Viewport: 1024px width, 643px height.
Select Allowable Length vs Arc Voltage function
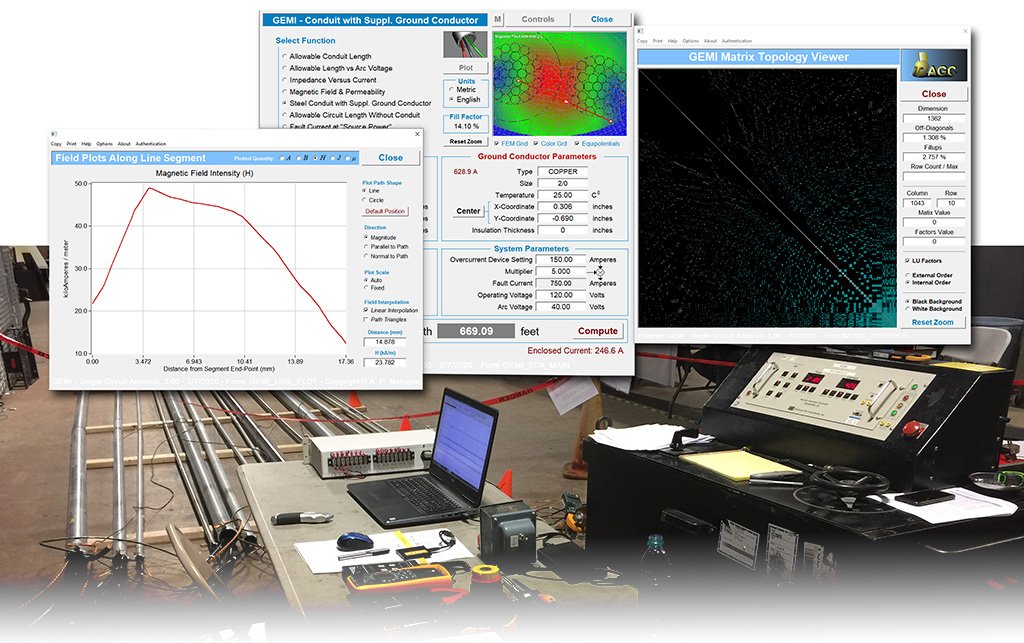point(284,69)
